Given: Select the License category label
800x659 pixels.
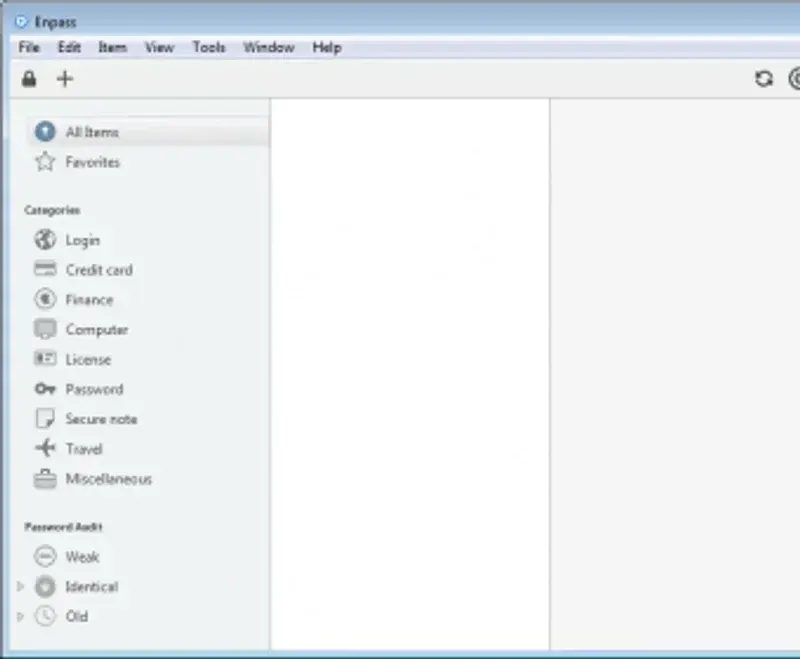Looking at the screenshot, I should [x=88, y=360].
